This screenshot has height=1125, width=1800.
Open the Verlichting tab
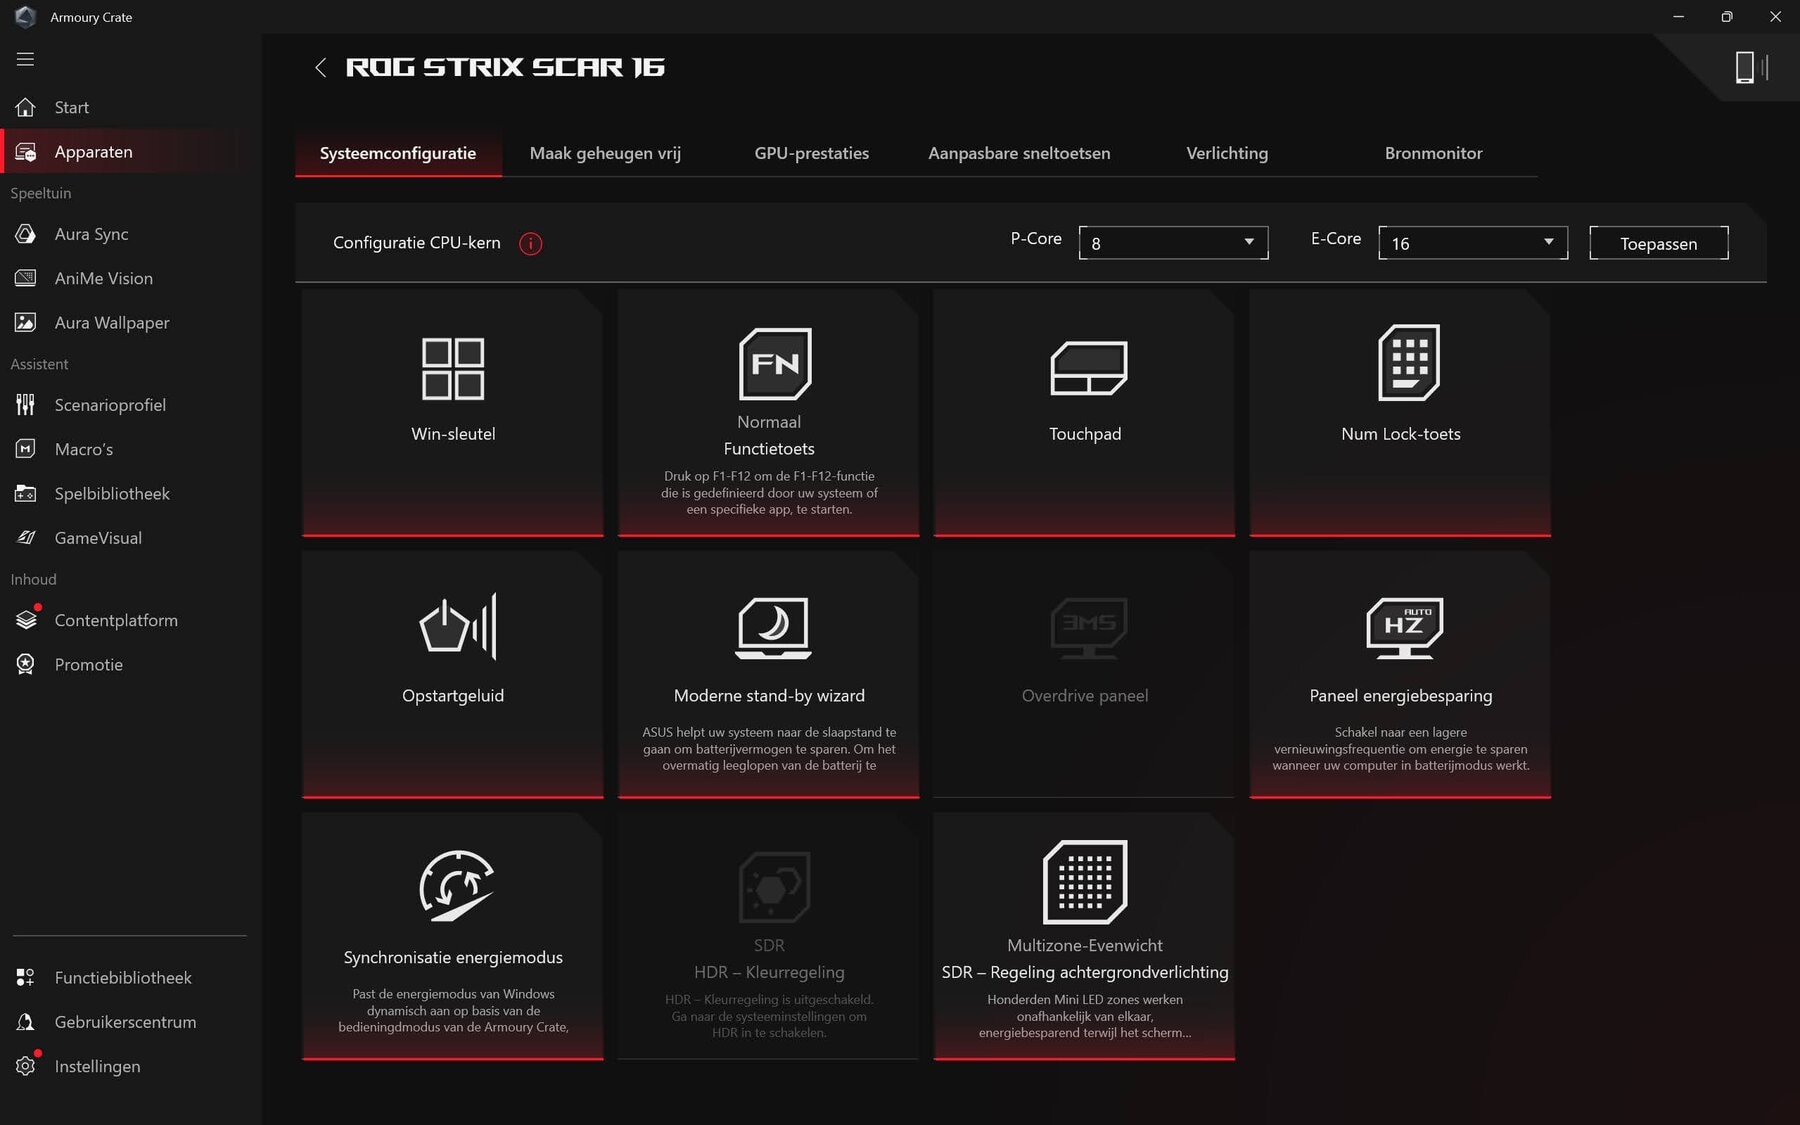point(1227,153)
